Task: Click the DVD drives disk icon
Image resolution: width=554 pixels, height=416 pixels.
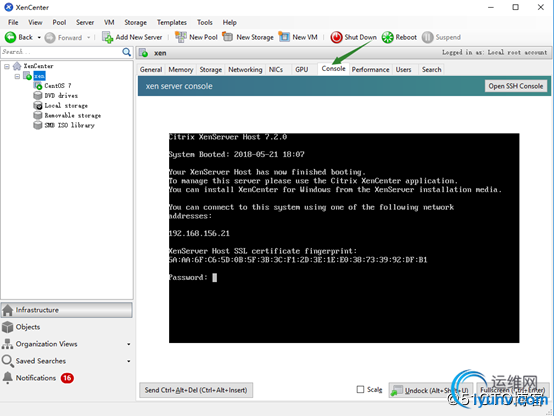Action: pyautogui.click(x=38, y=95)
